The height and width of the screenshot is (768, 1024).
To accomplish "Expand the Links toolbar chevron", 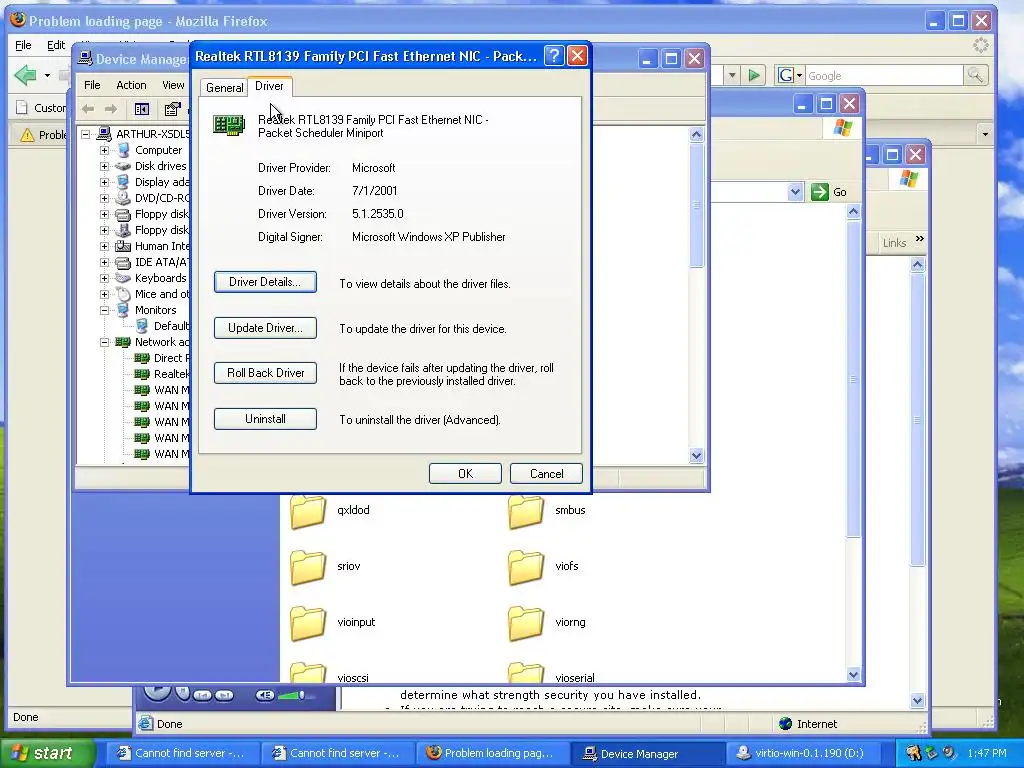I will point(920,239).
